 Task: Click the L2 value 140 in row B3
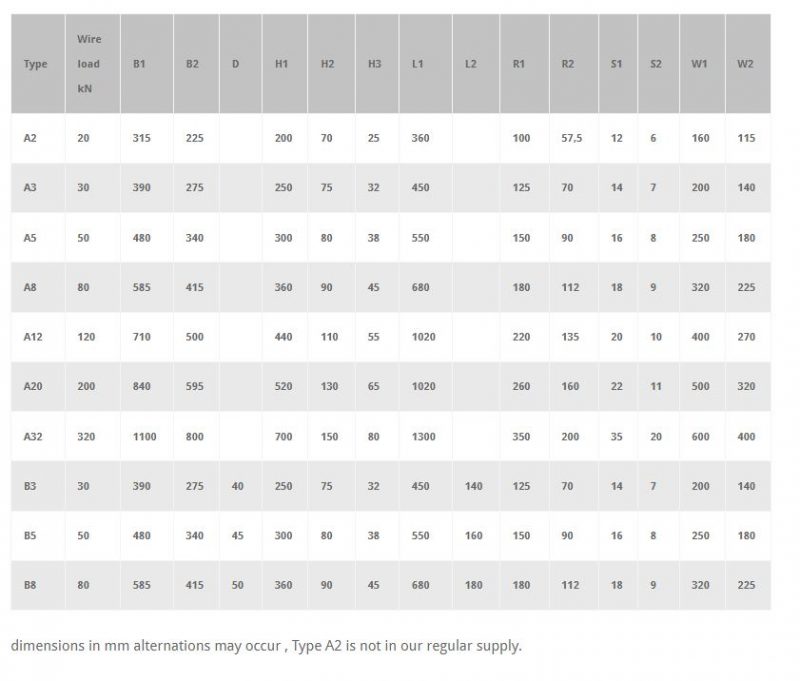474,486
